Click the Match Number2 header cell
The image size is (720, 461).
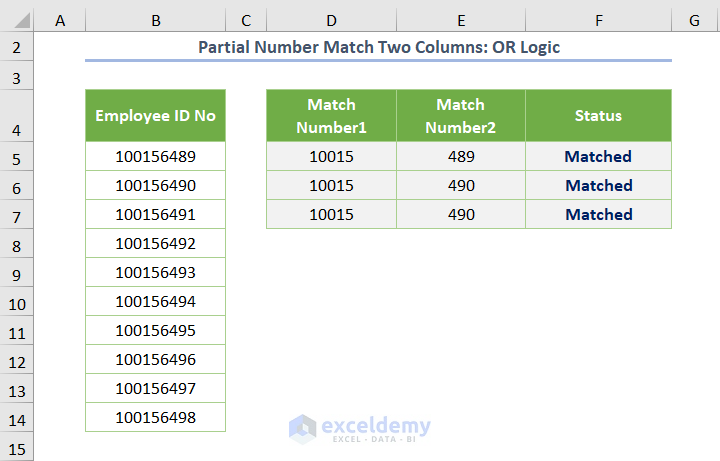[461, 115]
